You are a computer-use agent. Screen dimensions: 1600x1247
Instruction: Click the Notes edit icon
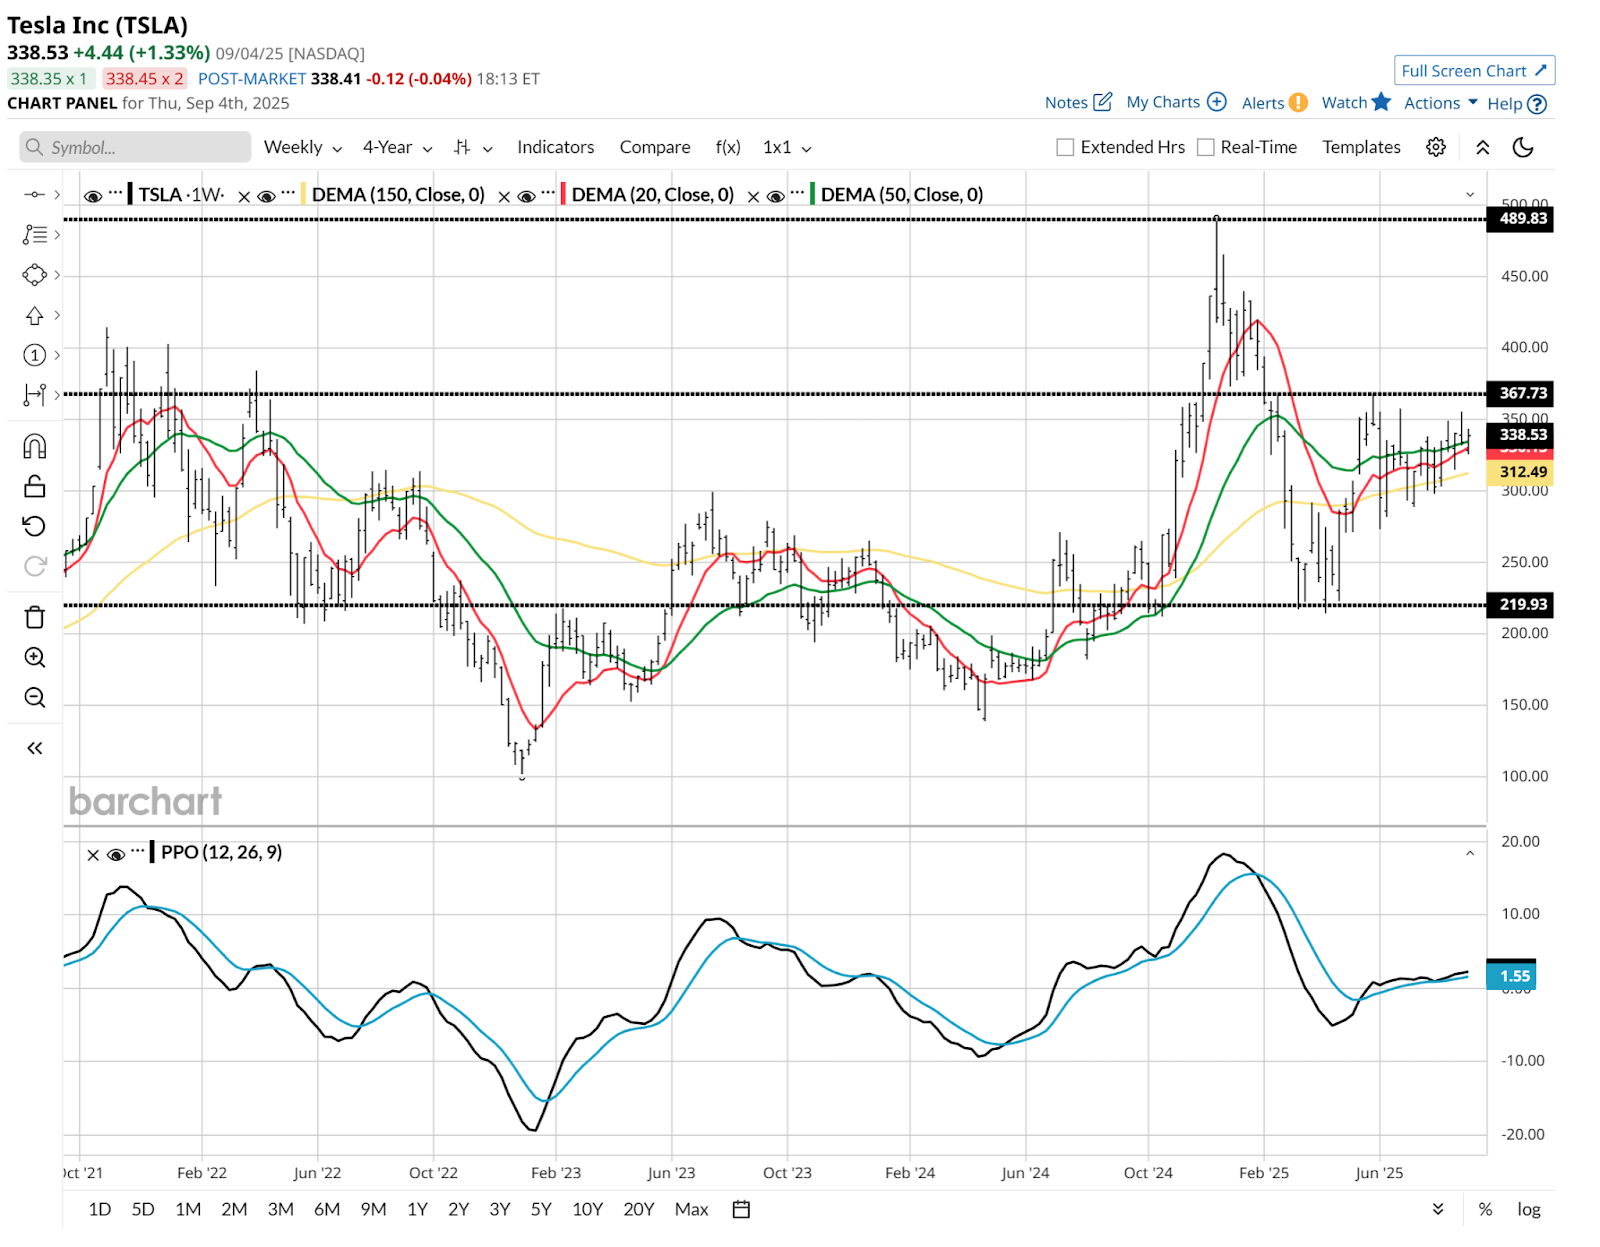coord(1102,102)
